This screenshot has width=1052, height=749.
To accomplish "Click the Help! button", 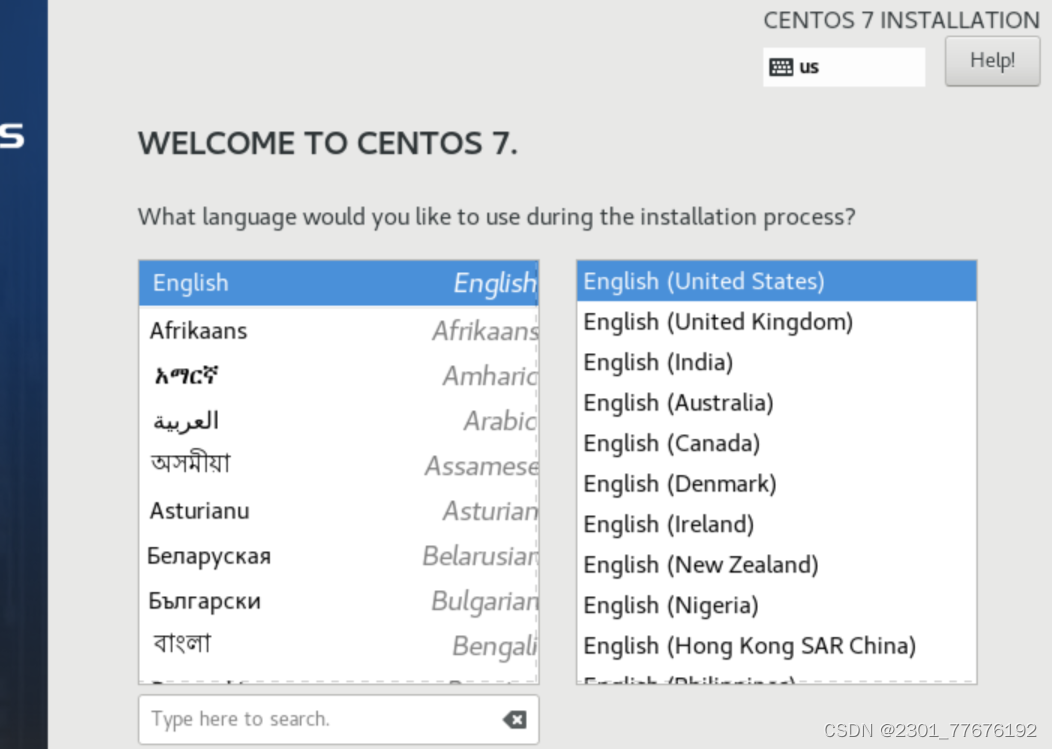I will (992, 61).
